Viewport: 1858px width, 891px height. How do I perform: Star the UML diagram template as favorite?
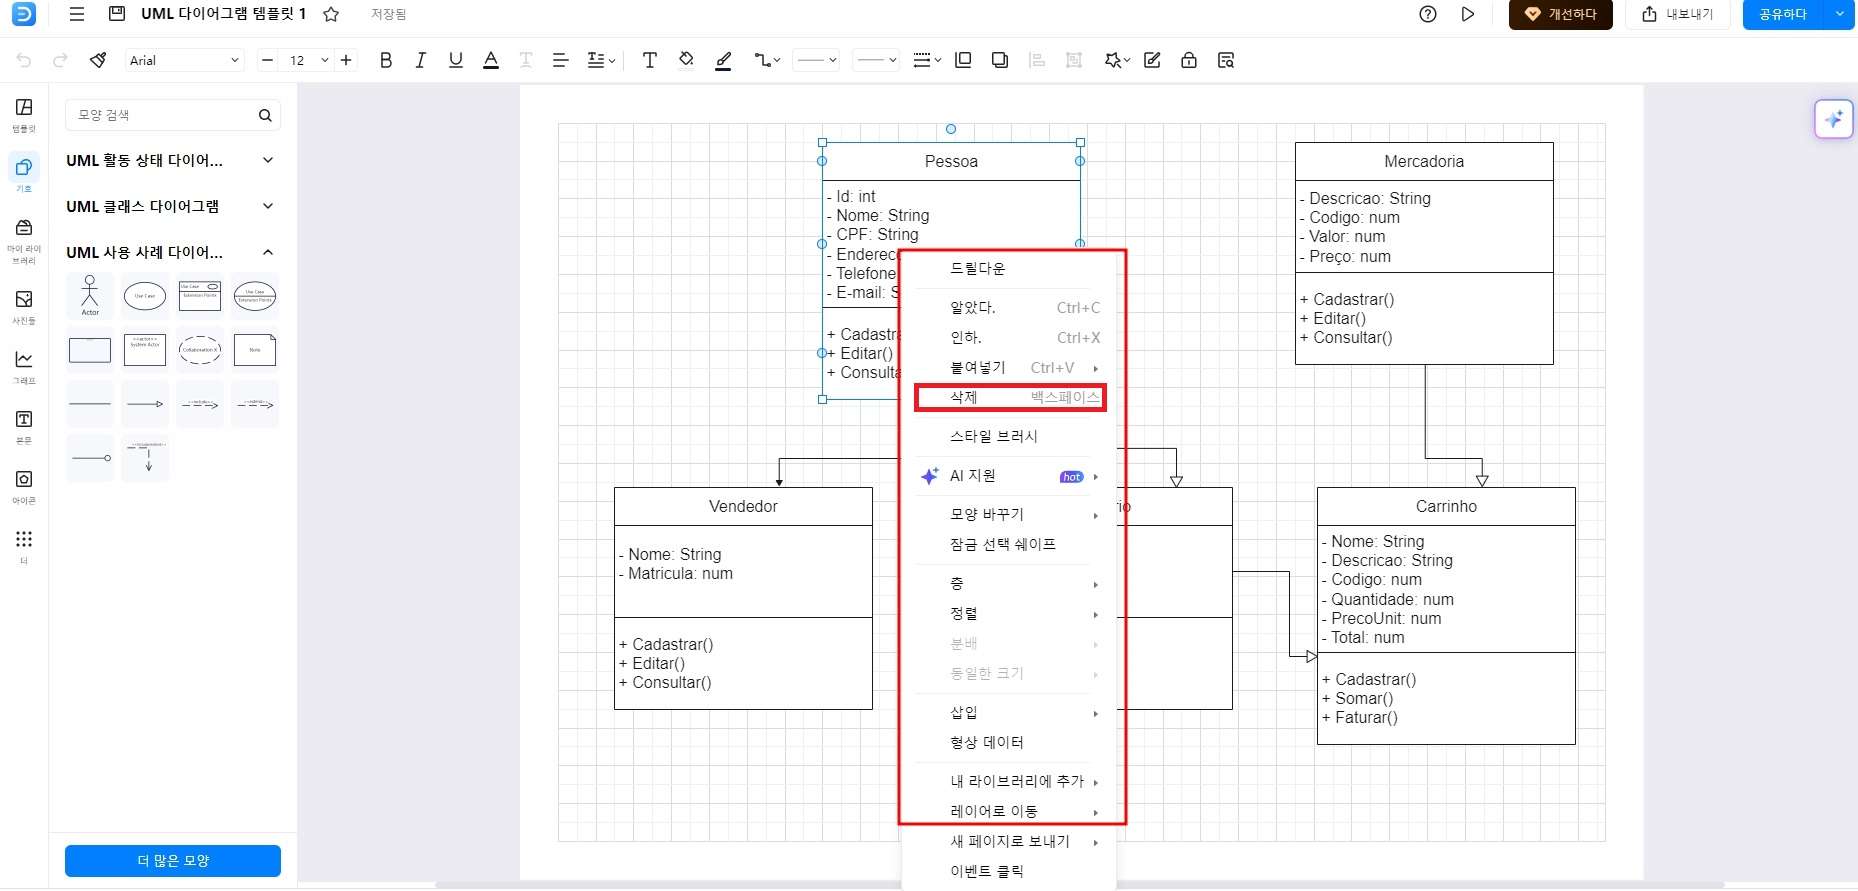click(331, 14)
